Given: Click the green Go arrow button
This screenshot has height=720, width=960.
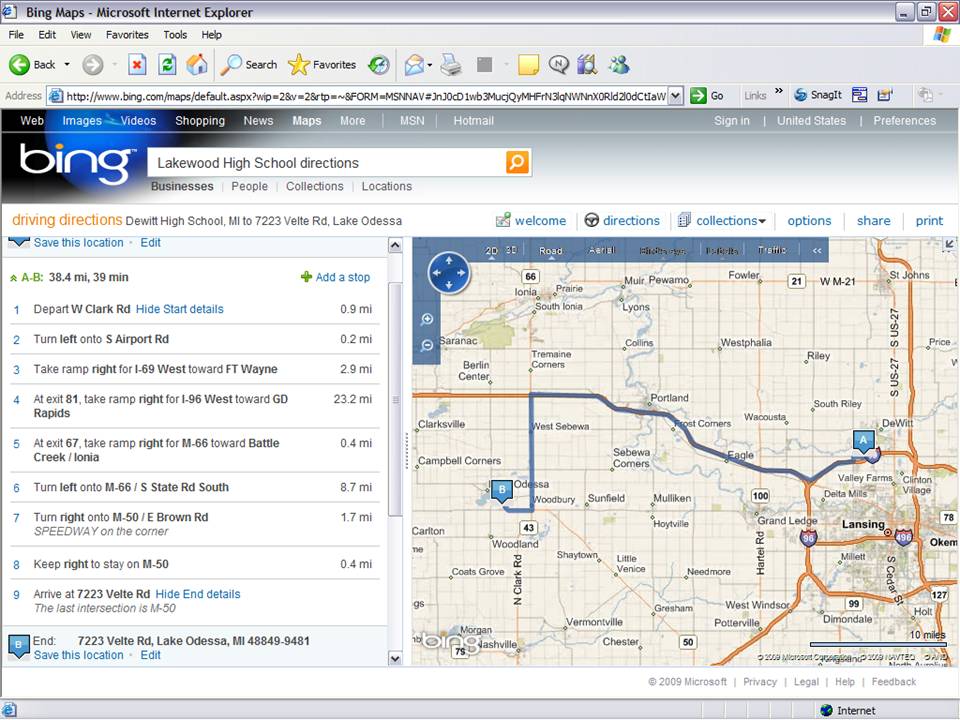Looking at the screenshot, I should click(699, 96).
